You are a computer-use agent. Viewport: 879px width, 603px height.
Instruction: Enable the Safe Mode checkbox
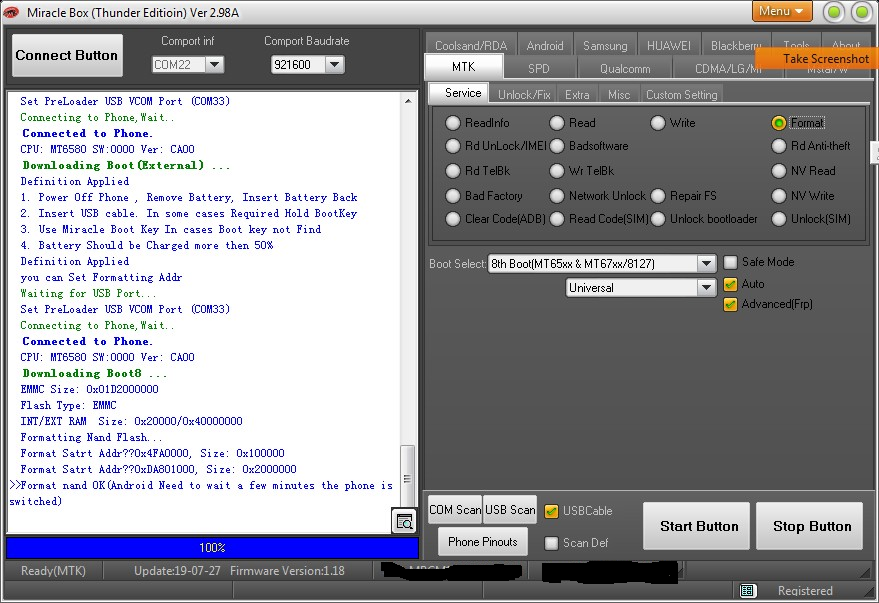click(730, 262)
